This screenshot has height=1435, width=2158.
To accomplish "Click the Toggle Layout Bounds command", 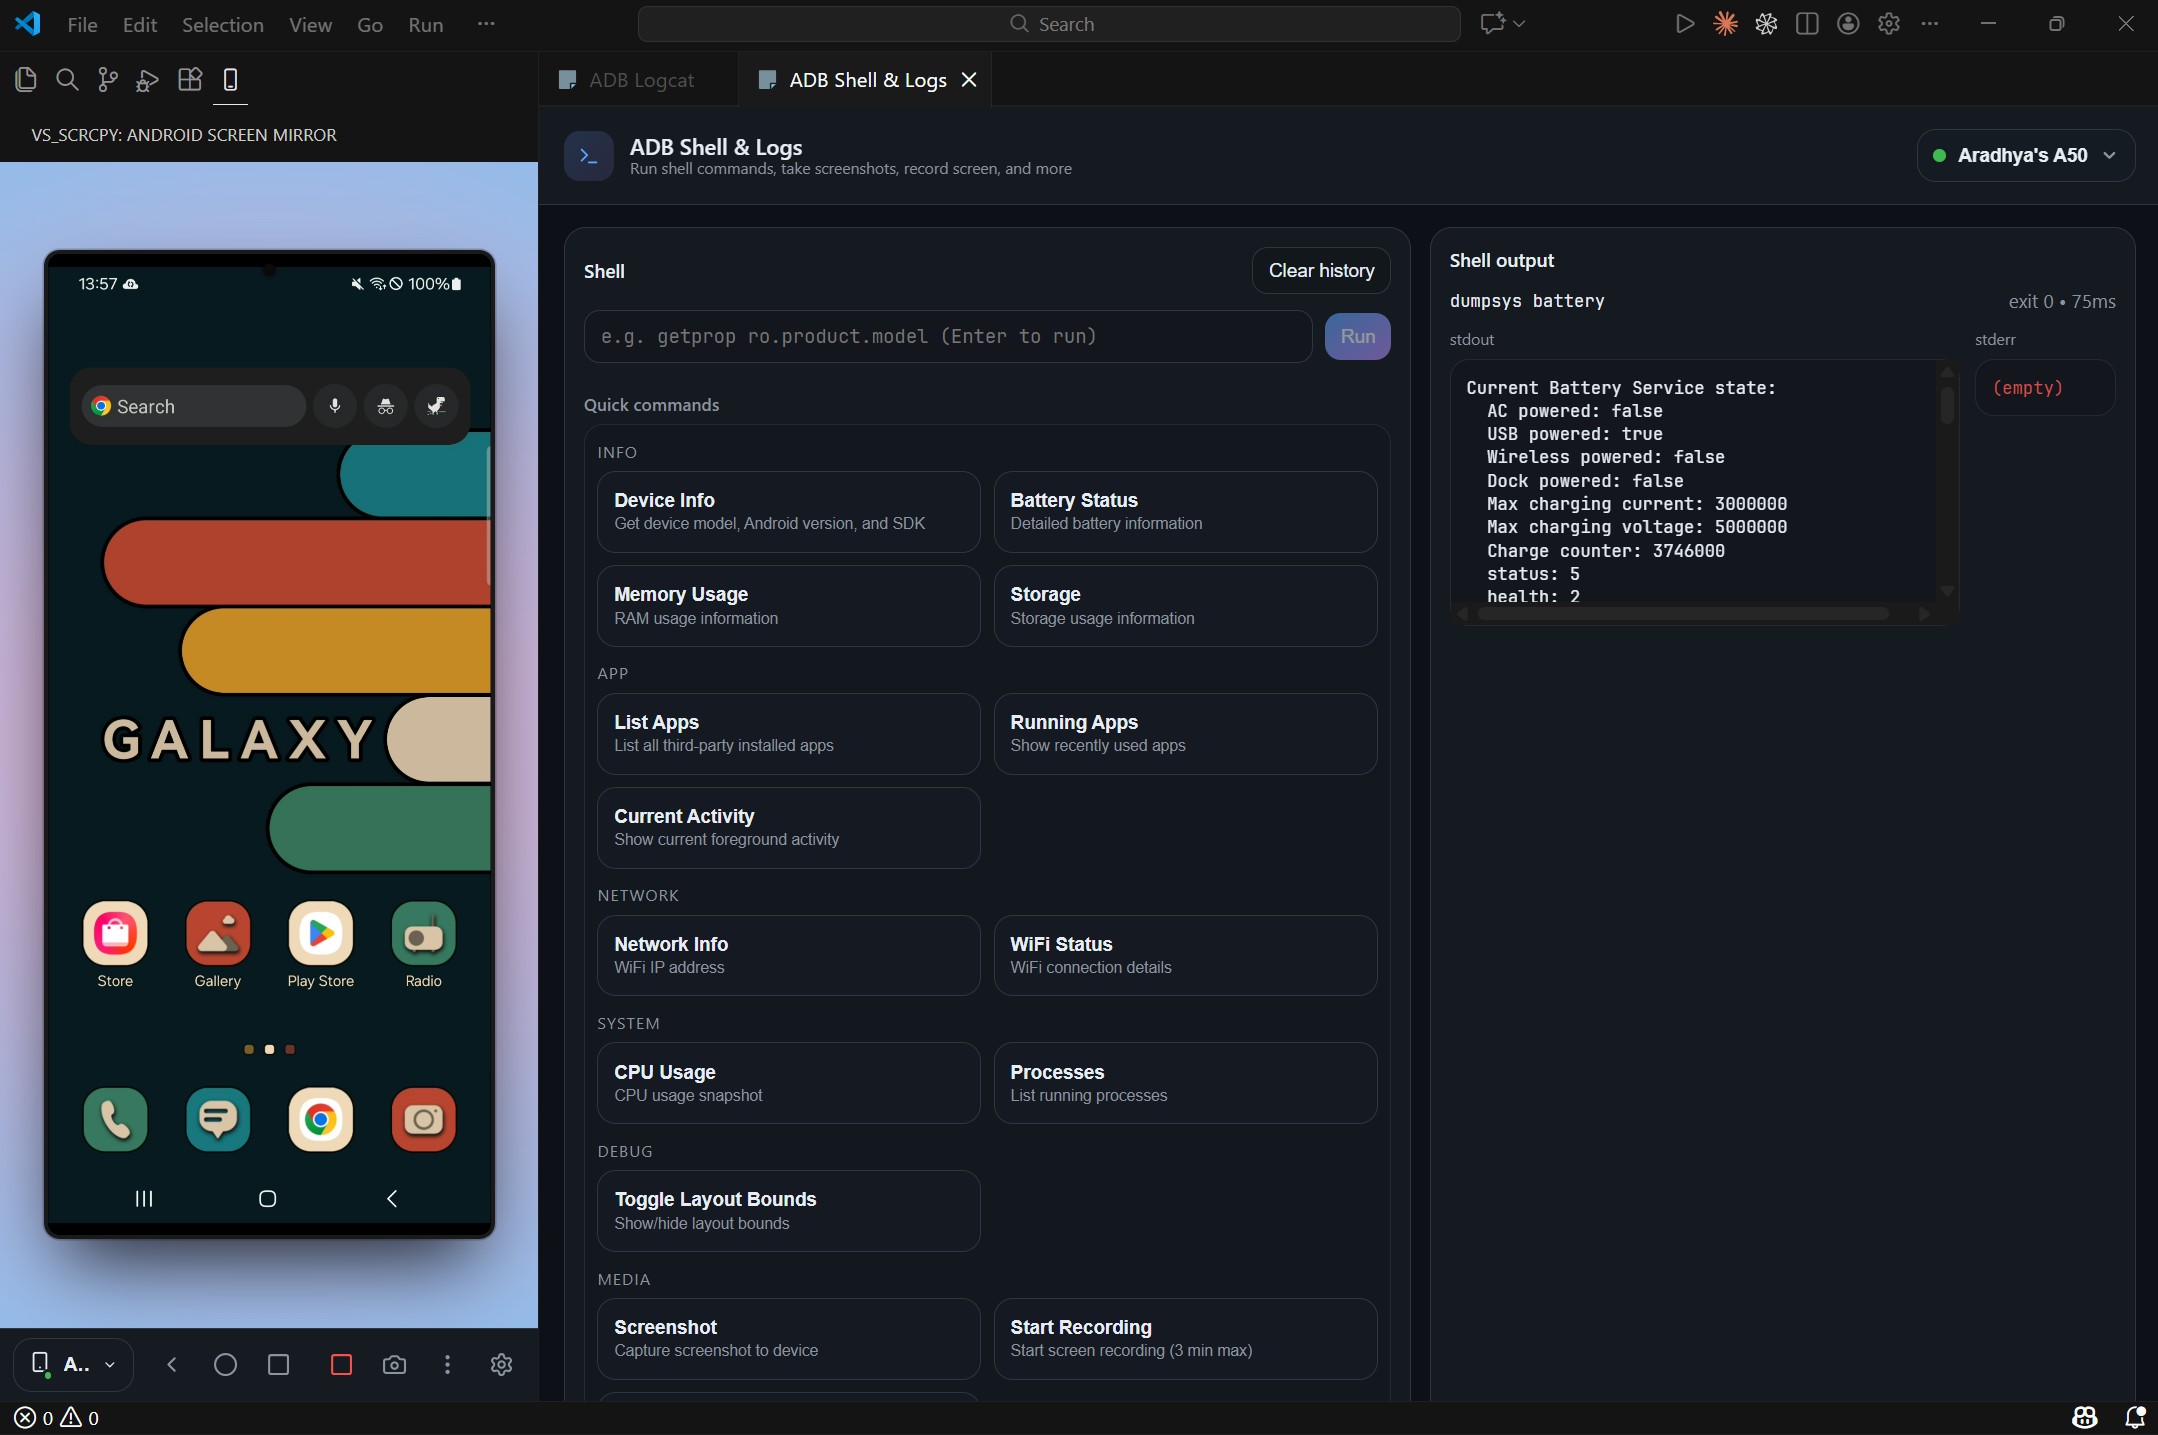I will click(x=788, y=1210).
